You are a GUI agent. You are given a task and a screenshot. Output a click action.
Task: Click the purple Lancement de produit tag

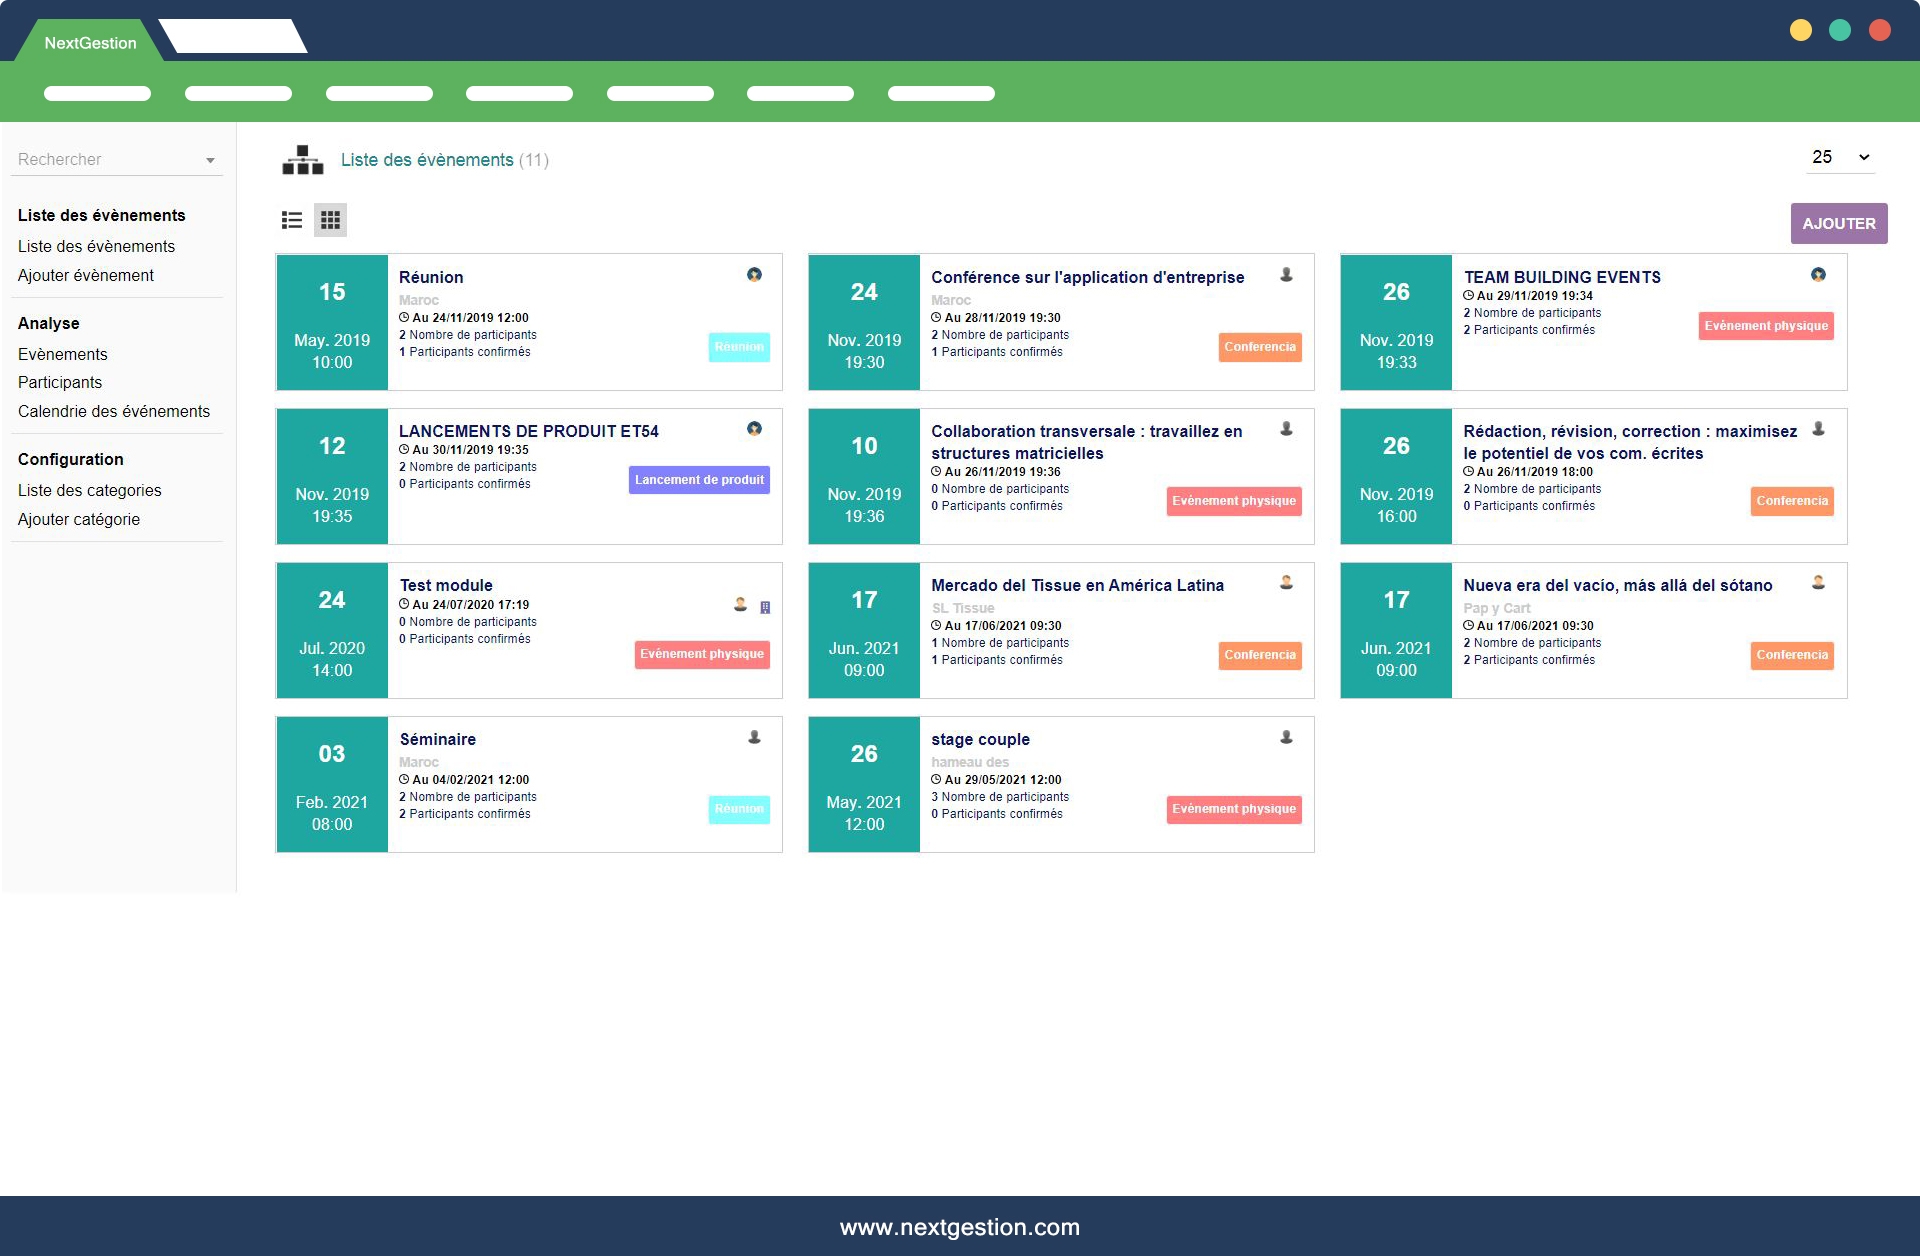[699, 480]
